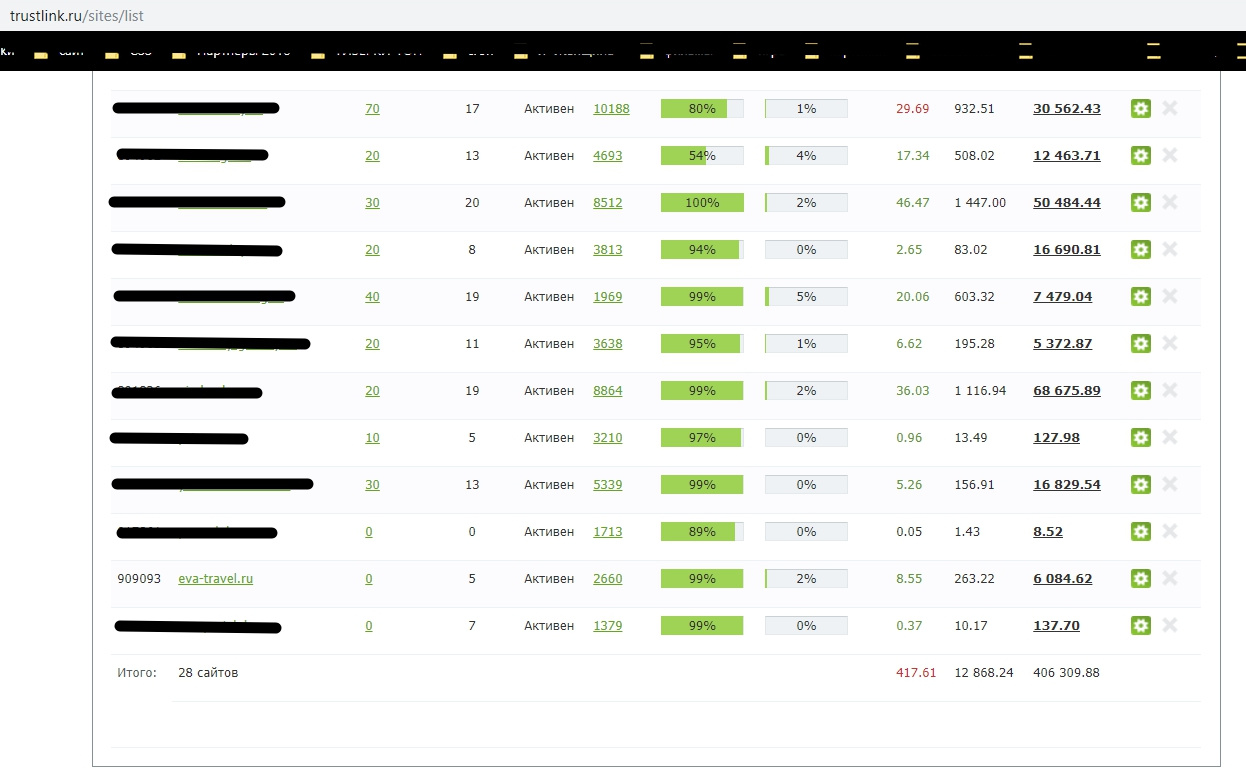Screen dimensions: 1246x781
Task: Delete site in row with 50 484.44
Action: 1170,202
